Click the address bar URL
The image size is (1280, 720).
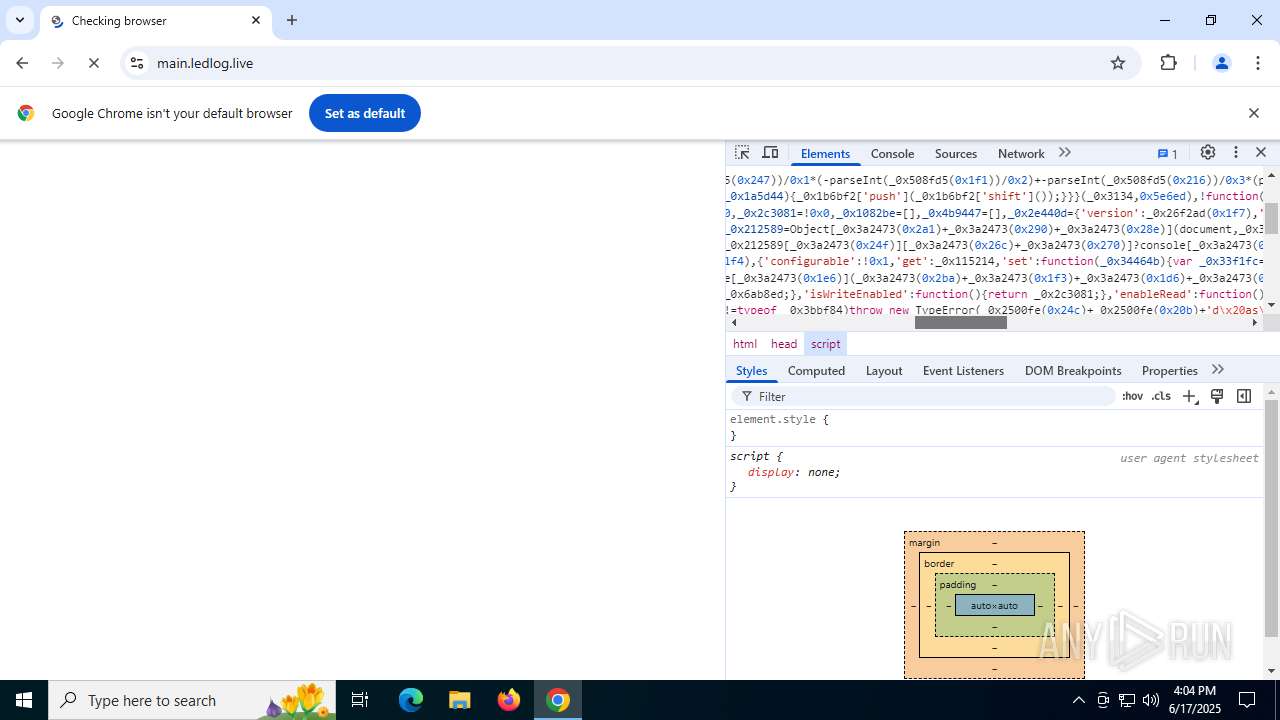205,63
